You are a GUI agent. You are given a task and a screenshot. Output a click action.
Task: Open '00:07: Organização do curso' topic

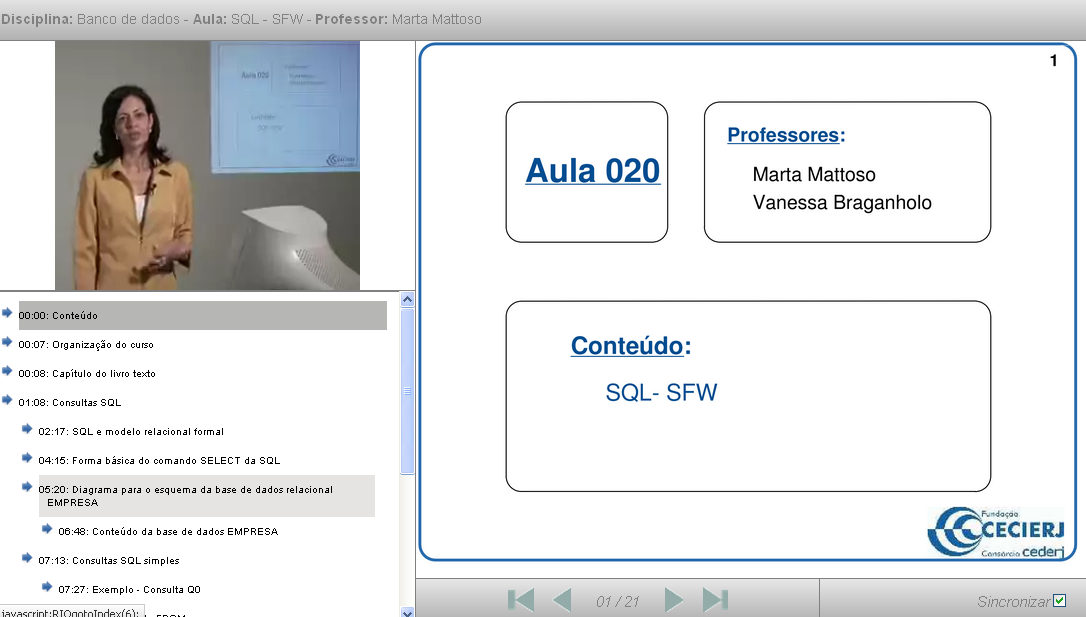point(86,345)
